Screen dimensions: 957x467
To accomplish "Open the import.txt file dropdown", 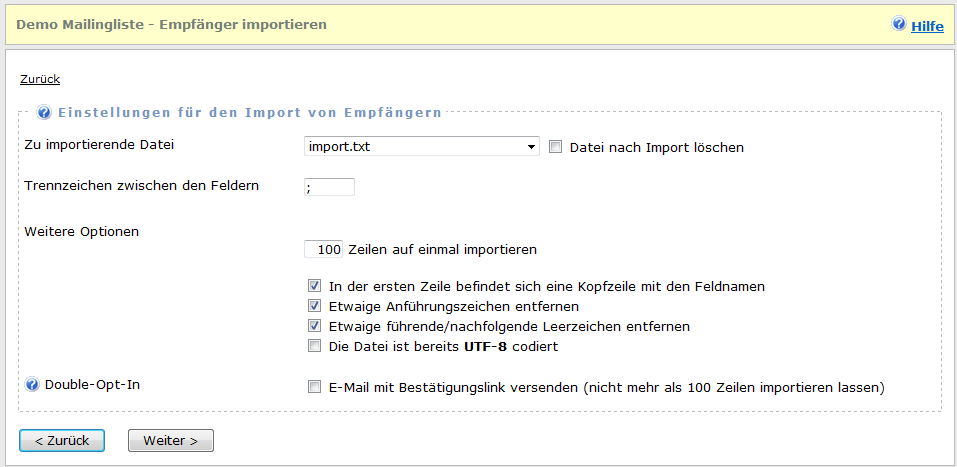I will (421, 147).
